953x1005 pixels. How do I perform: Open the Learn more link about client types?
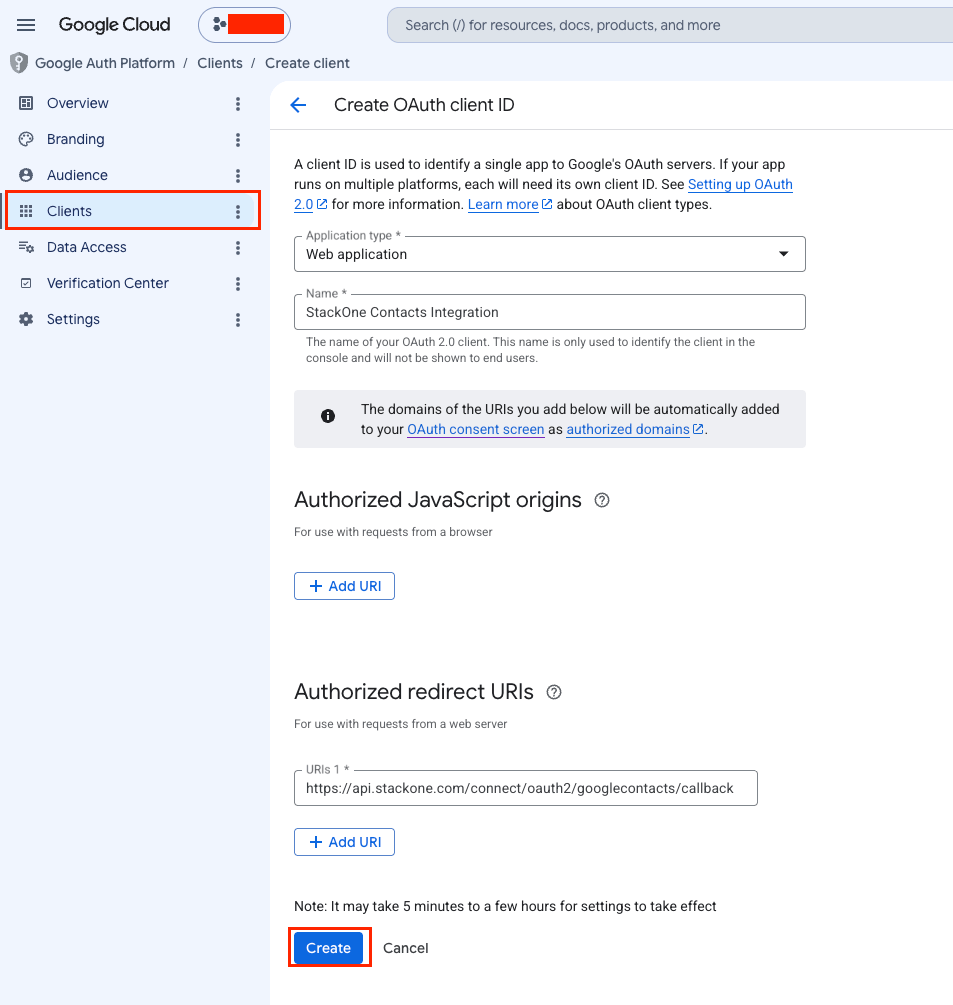point(503,204)
